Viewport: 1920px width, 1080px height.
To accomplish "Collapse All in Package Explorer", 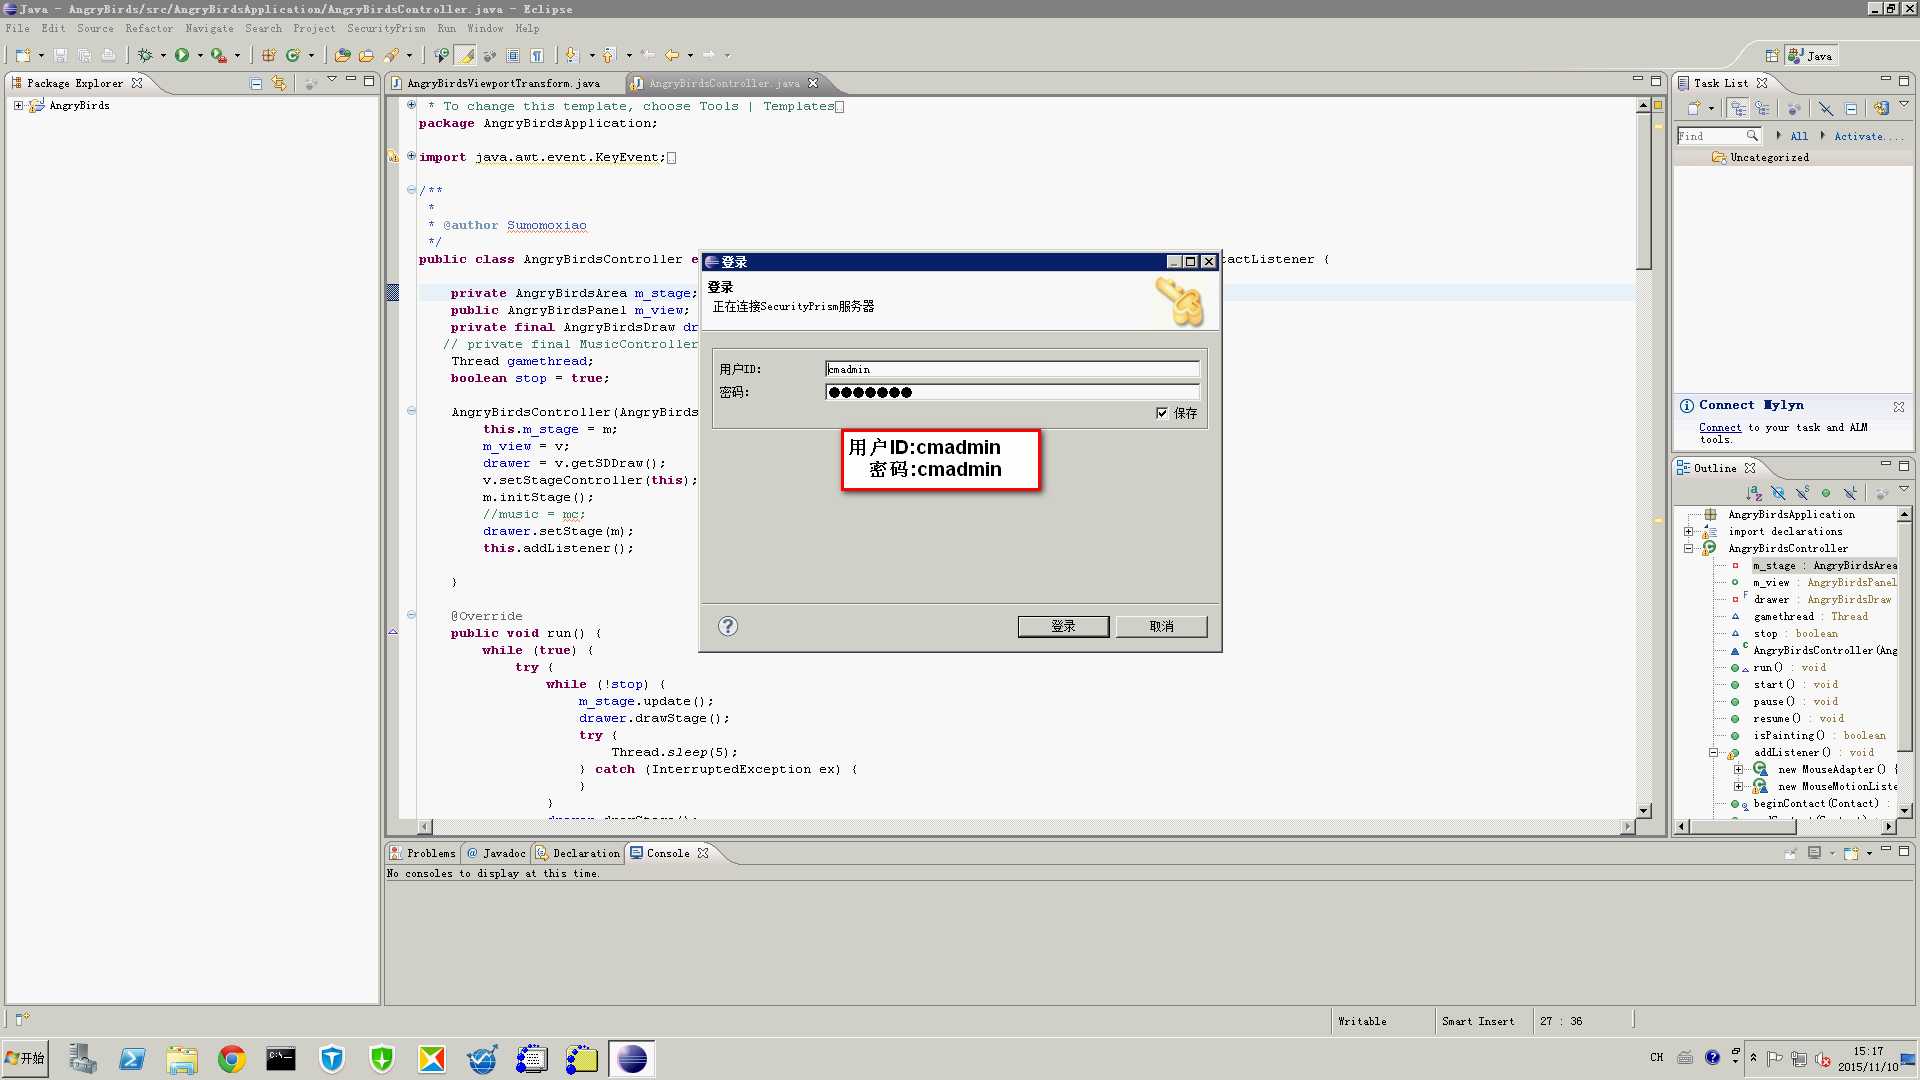I will tap(256, 84).
